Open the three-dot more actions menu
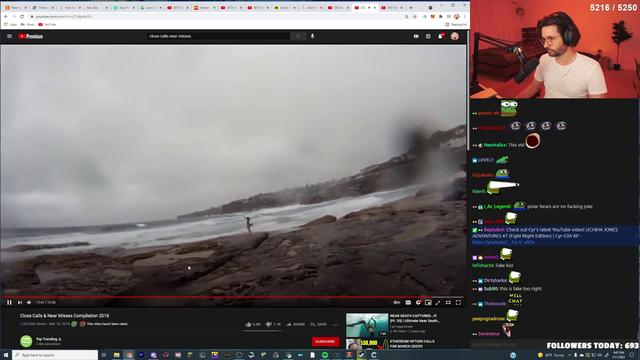The image size is (640, 360). [x=335, y=325]
